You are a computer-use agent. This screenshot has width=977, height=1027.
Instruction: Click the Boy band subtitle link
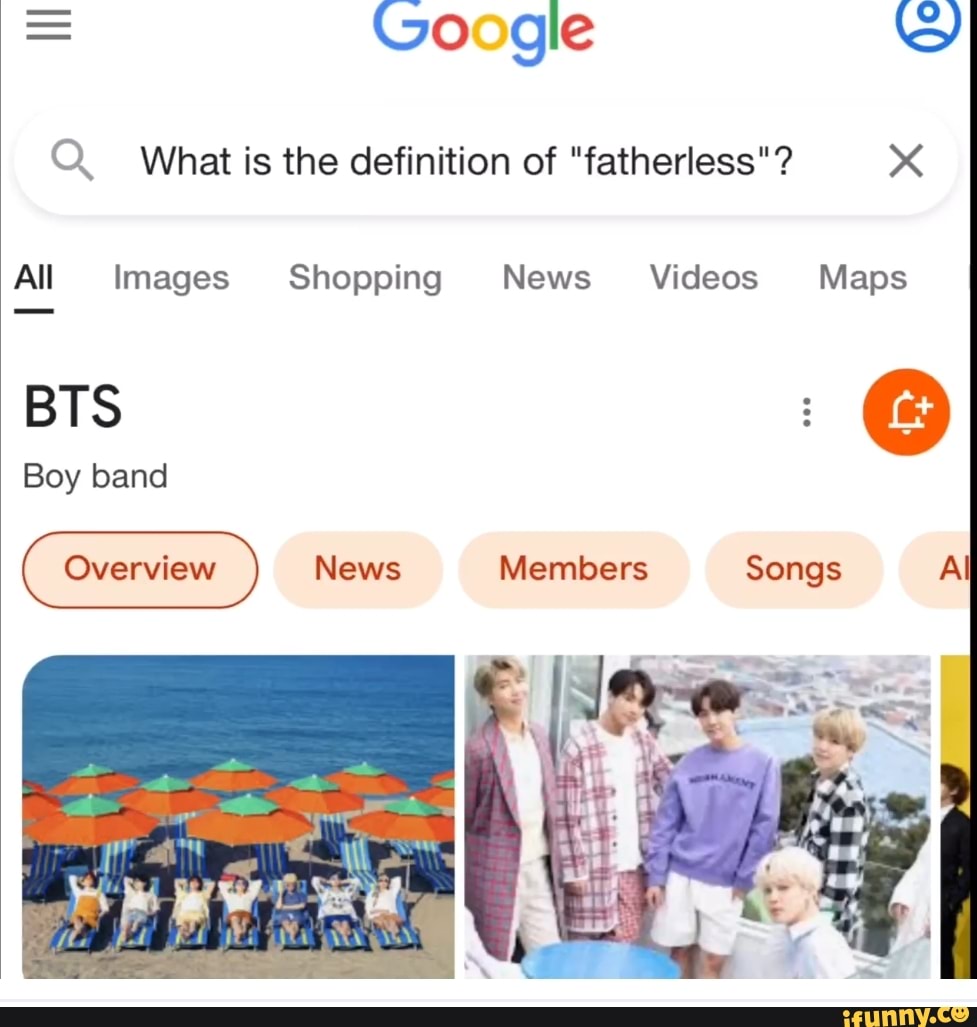[94, 476]
